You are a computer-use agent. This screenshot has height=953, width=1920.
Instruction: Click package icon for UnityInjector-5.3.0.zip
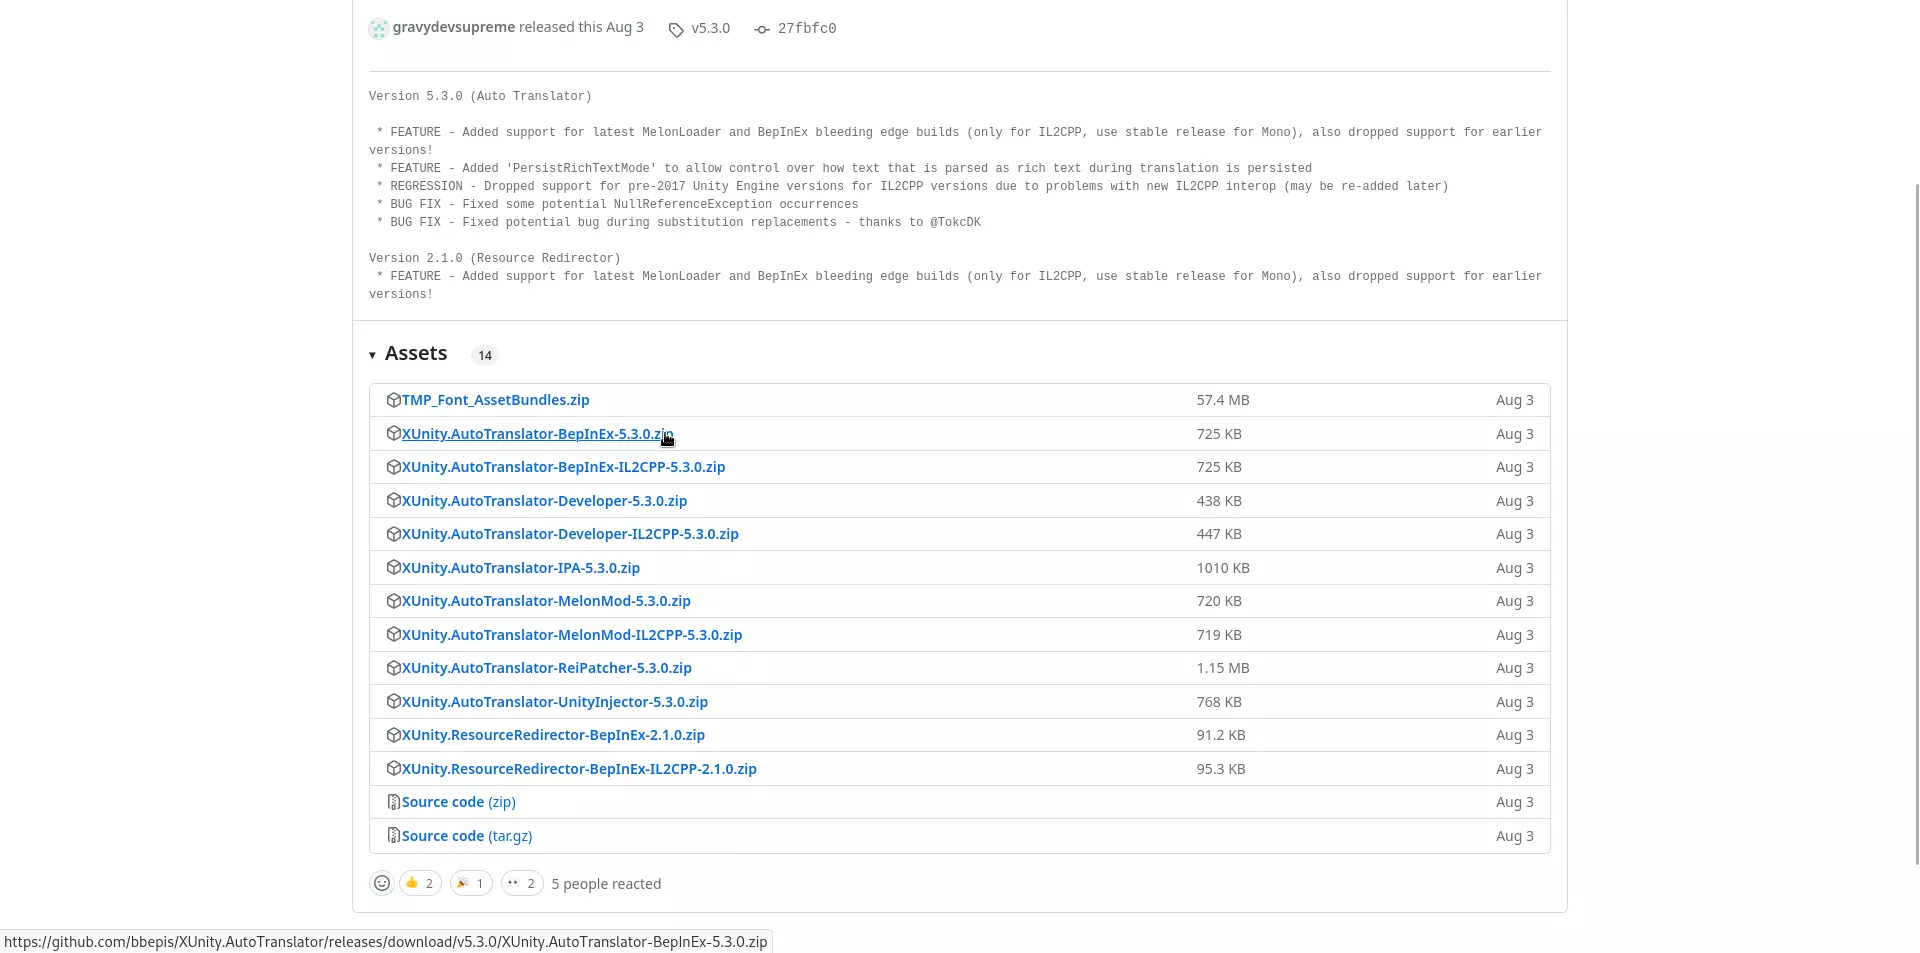point(394,702)
